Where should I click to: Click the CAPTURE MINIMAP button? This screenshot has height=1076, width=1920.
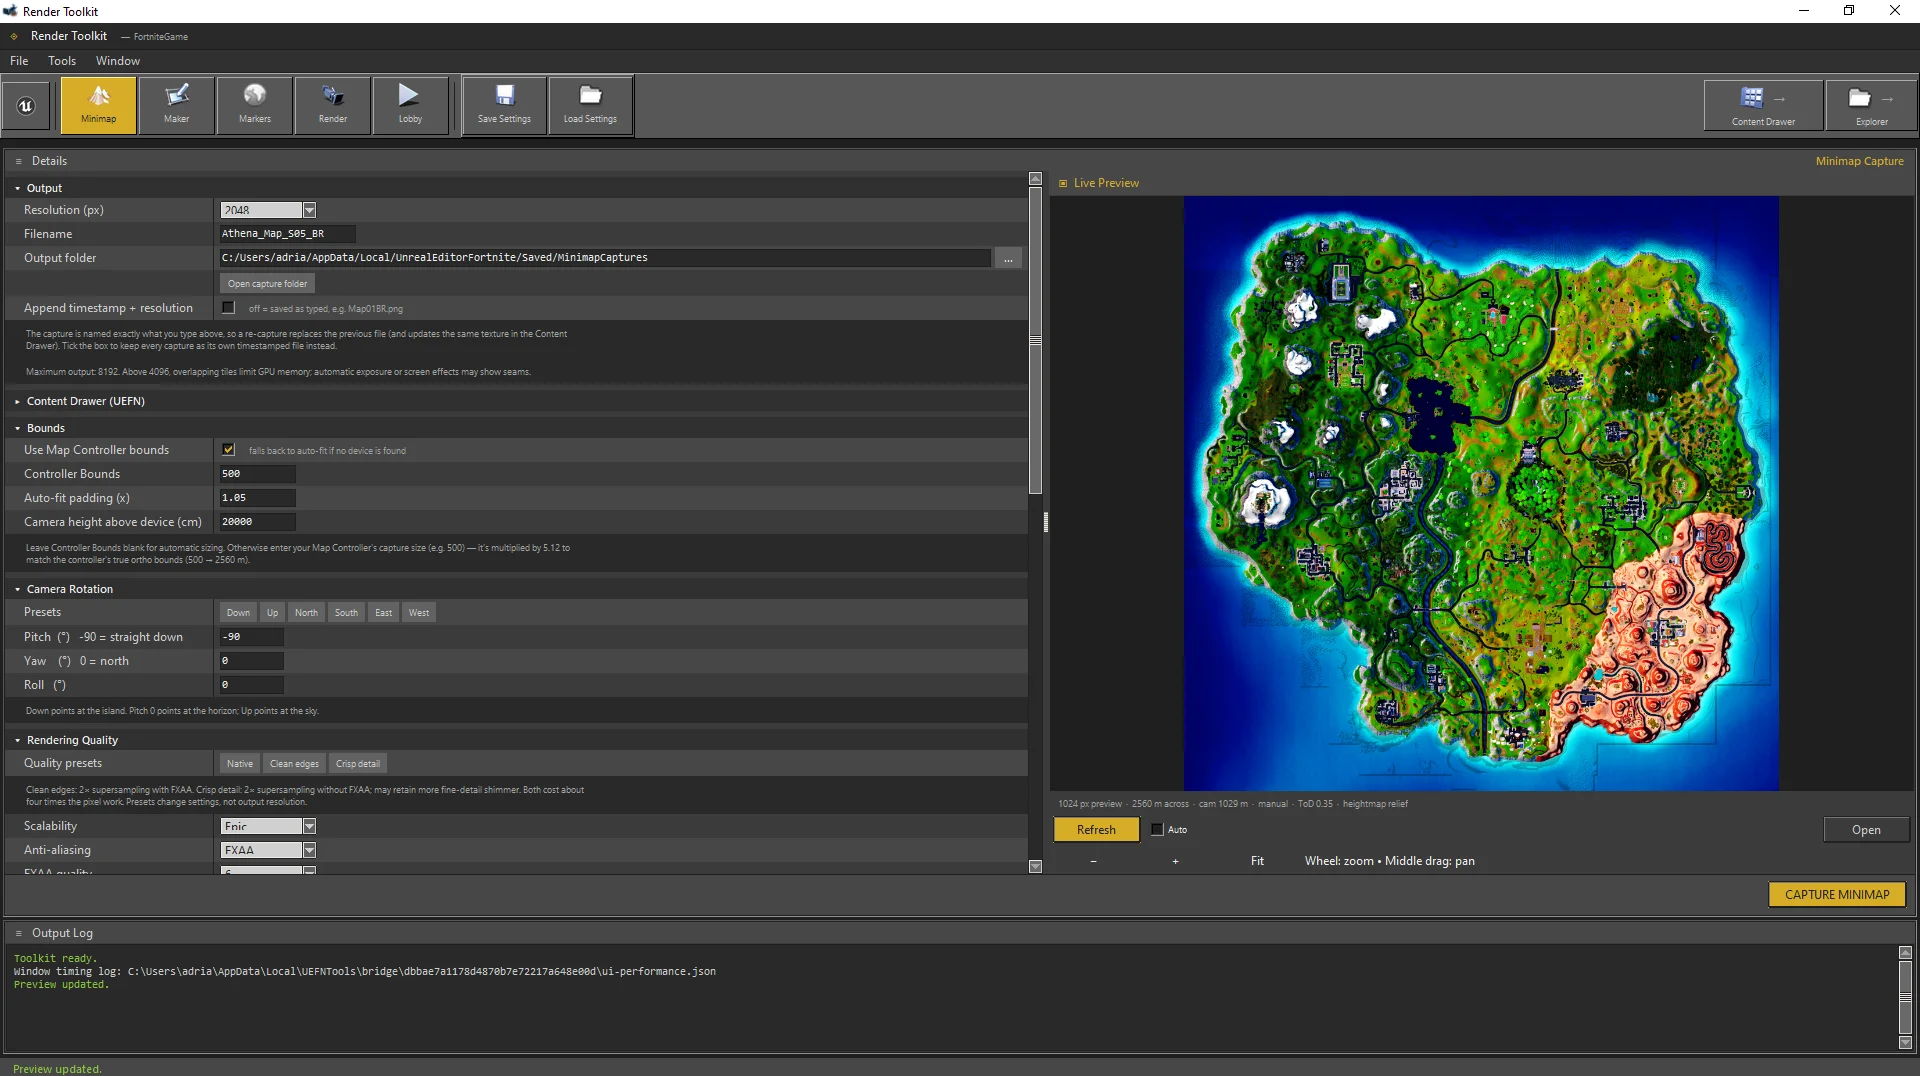coord(1837,895)
